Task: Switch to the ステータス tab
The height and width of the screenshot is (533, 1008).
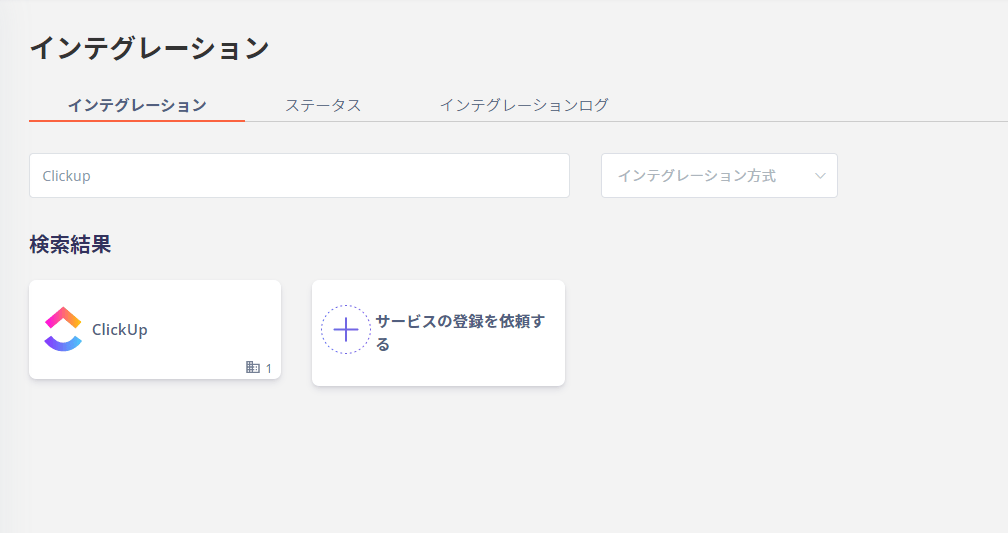Action: click(323, 105)
